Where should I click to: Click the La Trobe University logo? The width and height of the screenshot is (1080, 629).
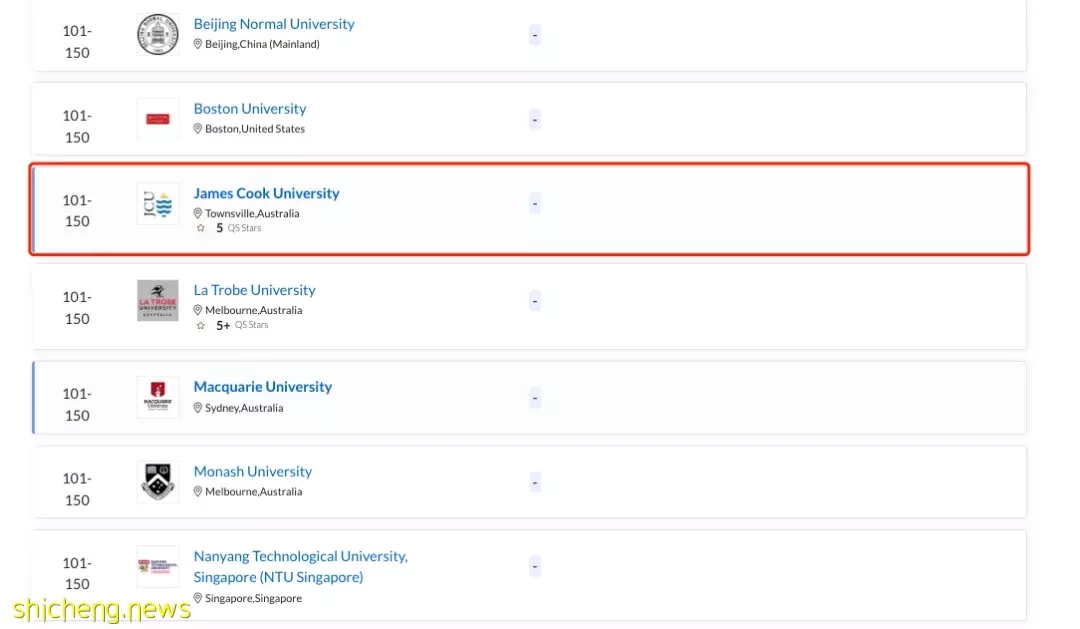[x=158, y=300]
